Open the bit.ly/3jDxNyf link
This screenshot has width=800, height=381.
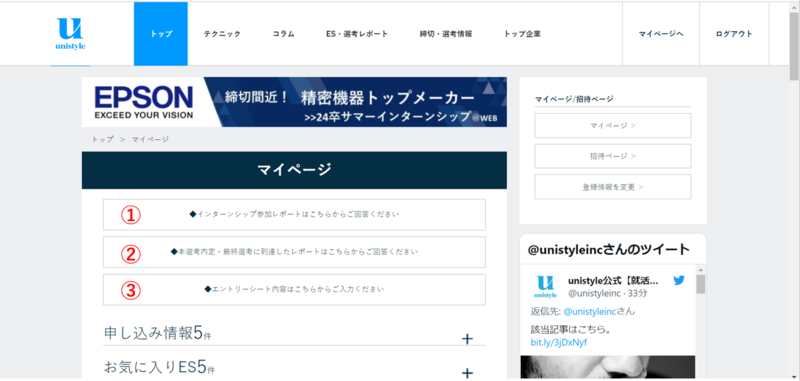tap(559, 342)
